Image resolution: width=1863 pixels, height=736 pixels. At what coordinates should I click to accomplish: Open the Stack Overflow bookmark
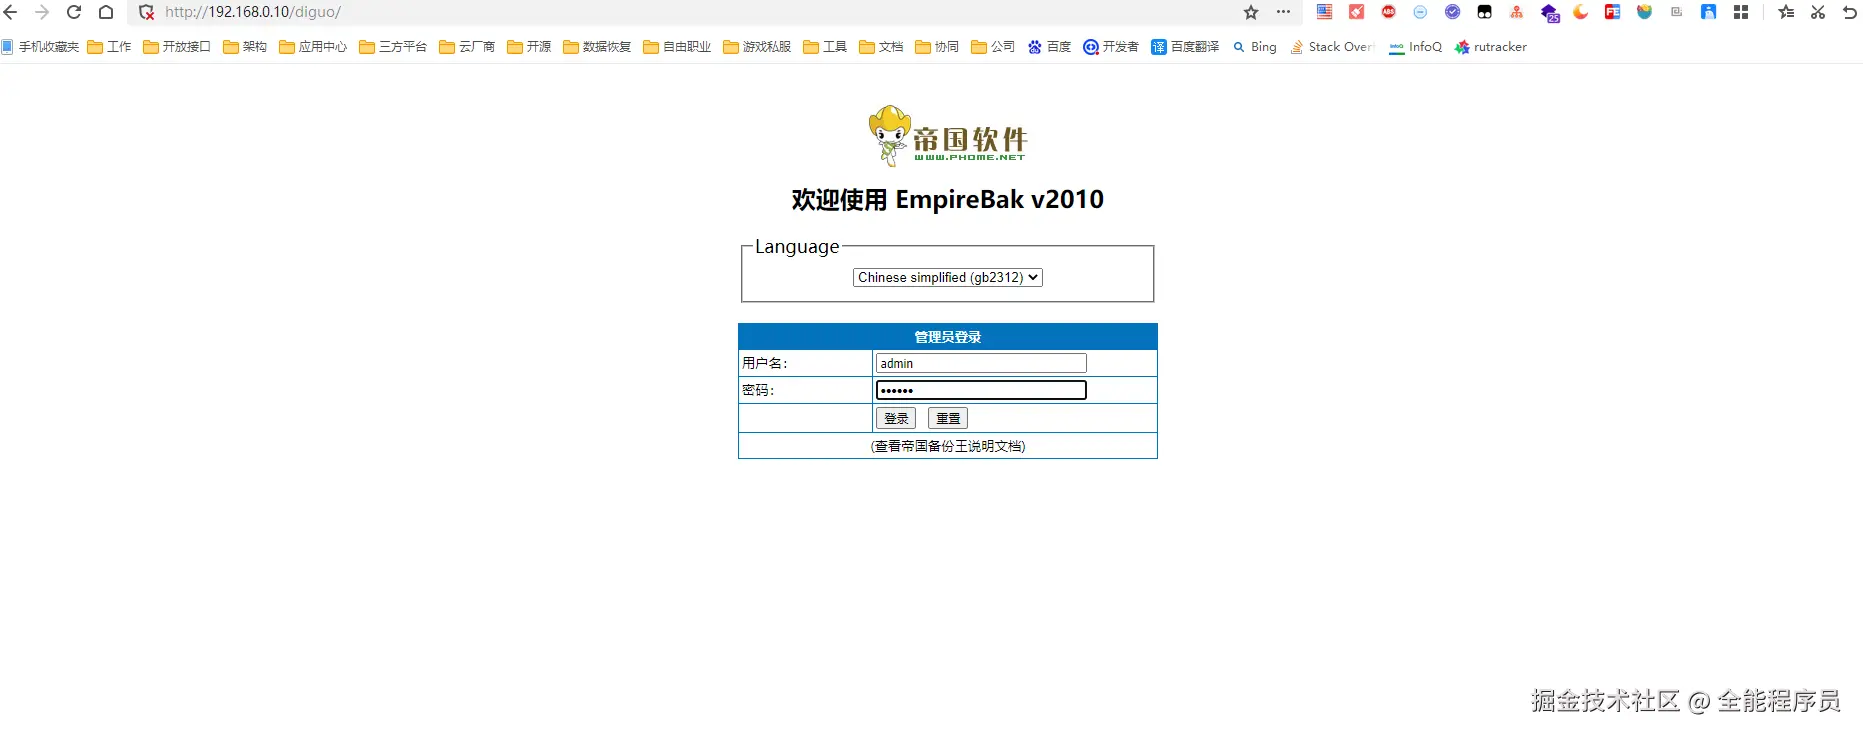click(1333, 47)
